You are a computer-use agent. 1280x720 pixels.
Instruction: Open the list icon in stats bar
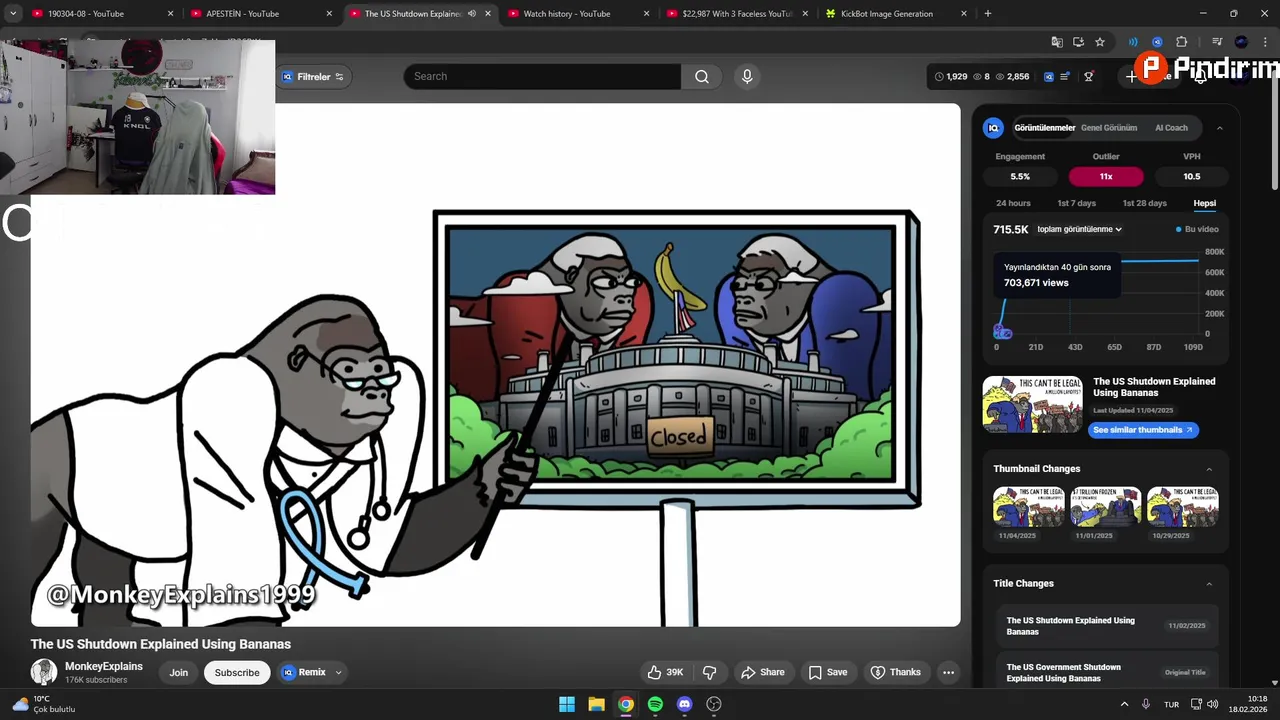click(1066, 77)
